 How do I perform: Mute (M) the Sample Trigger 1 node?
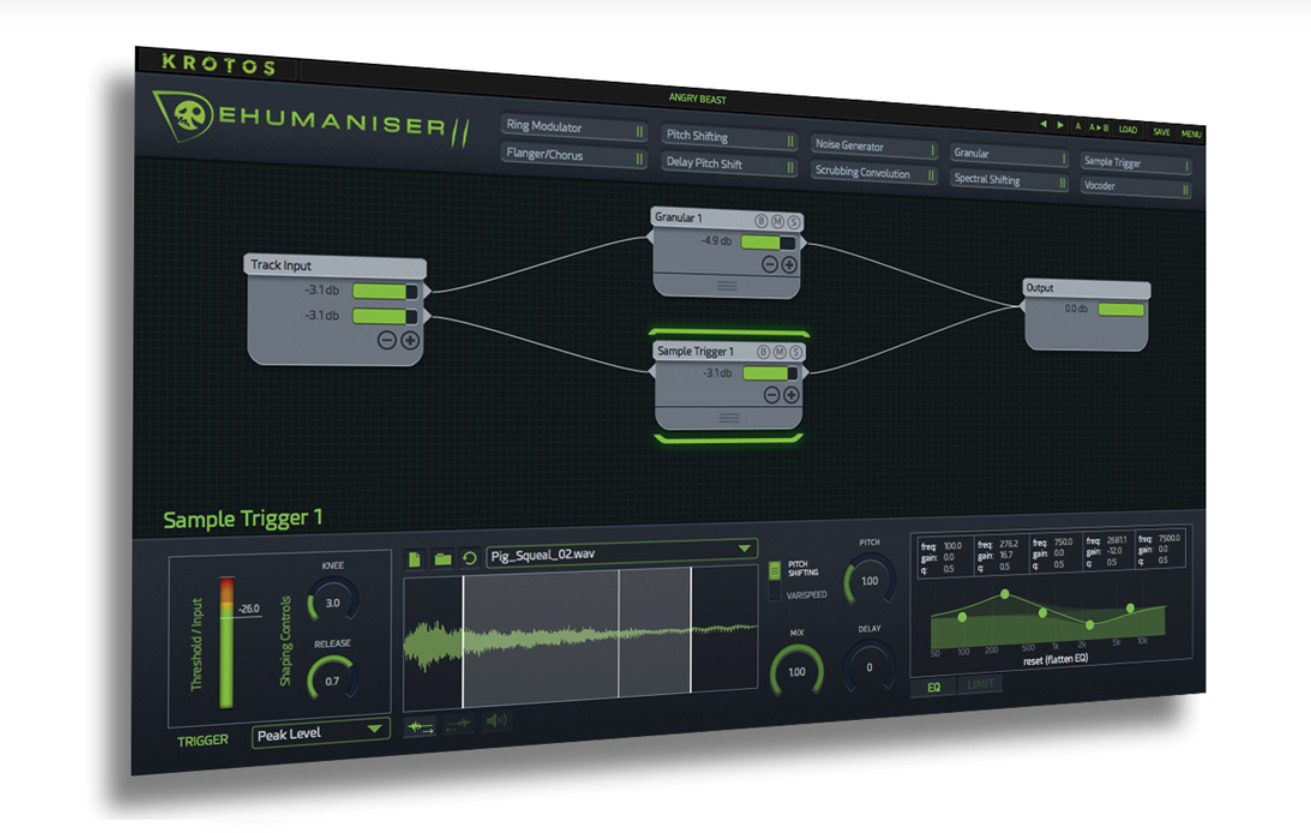tap(779, 352)
